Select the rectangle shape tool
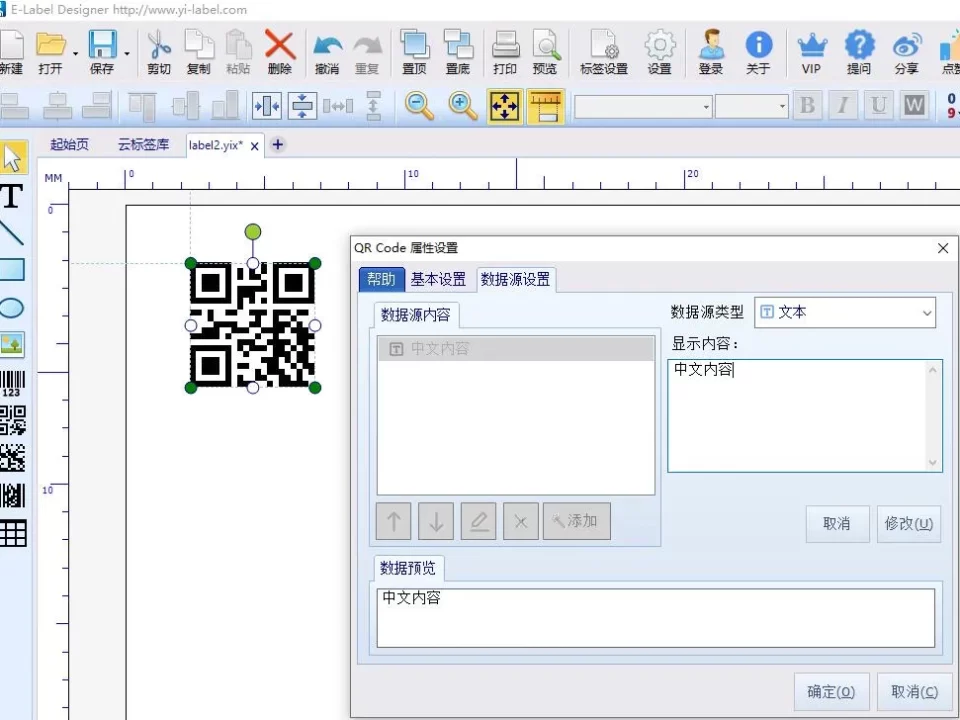 (12, 269)
